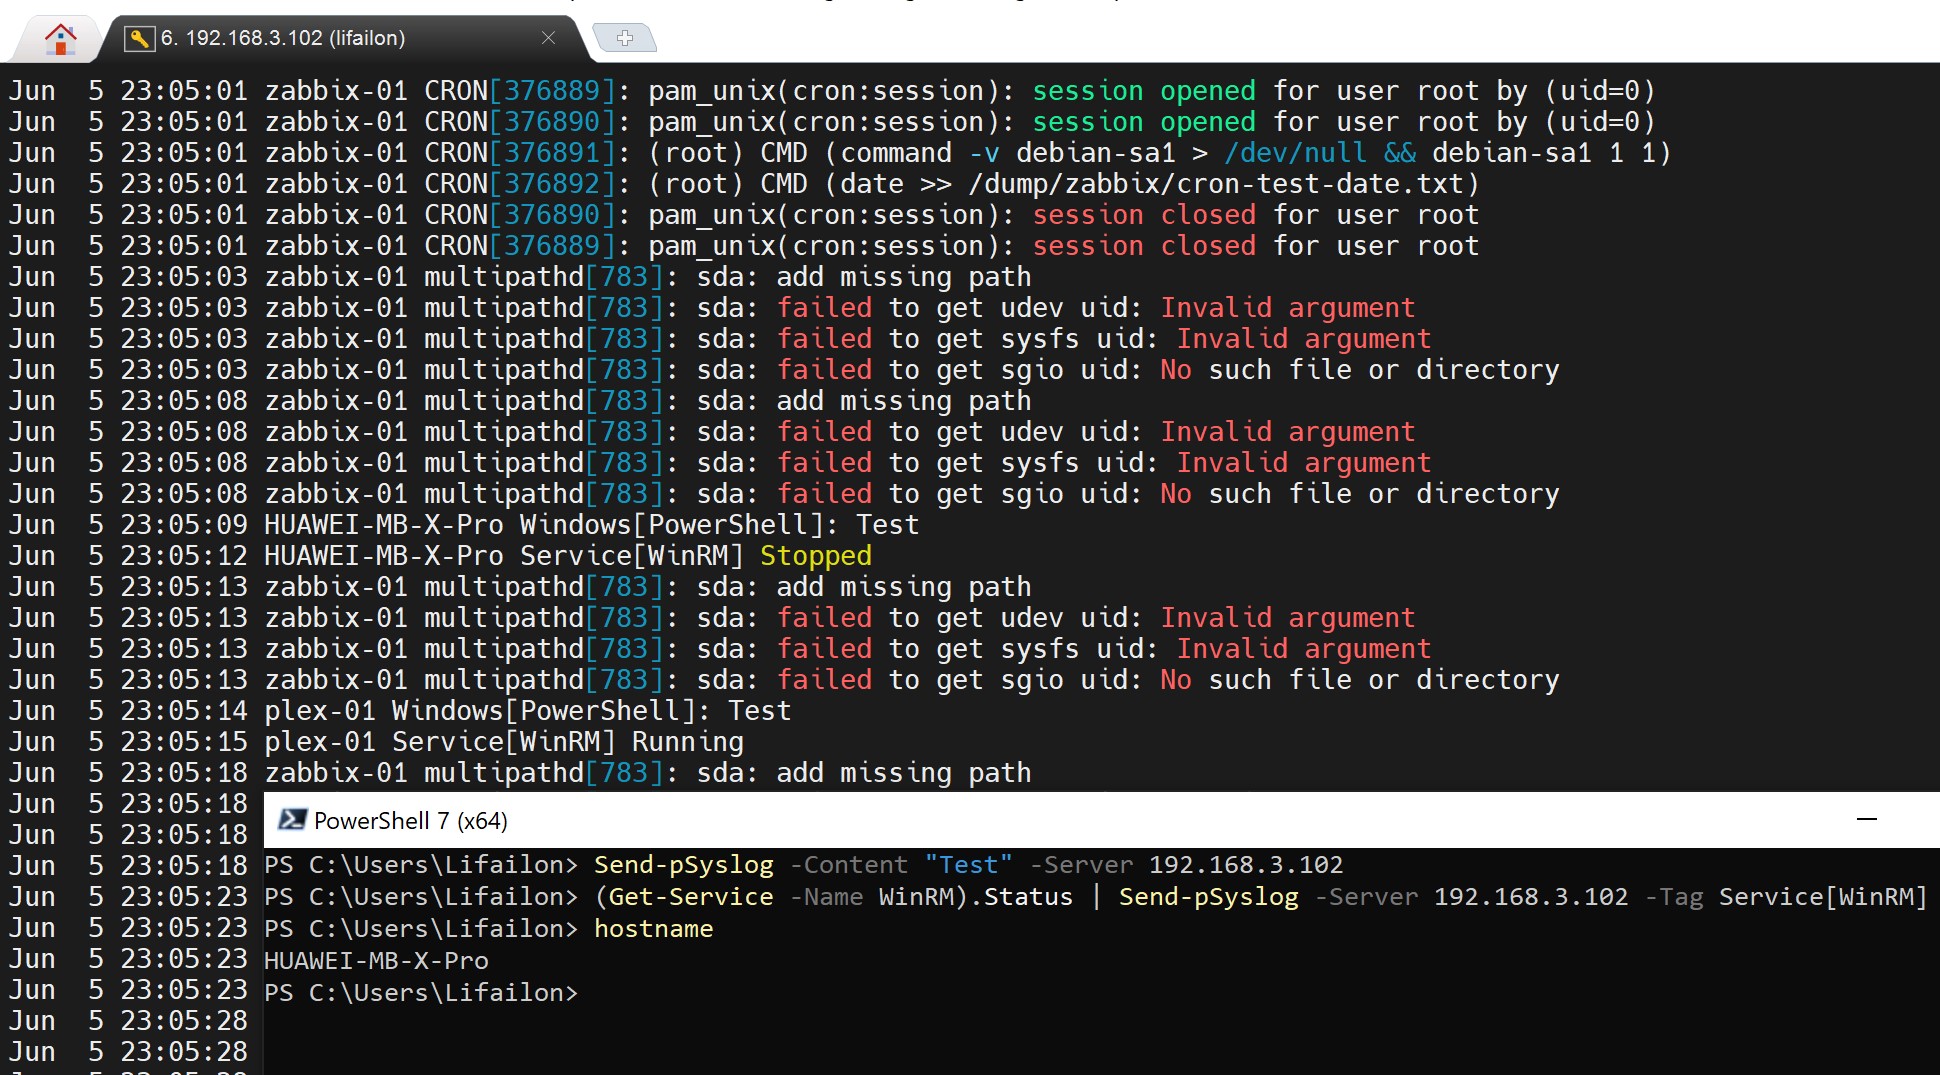Screen dimensions: 1940x1075
Task: Click the '"Test"' string in Send-pSyslog command
Action: (x=968, y=865)
